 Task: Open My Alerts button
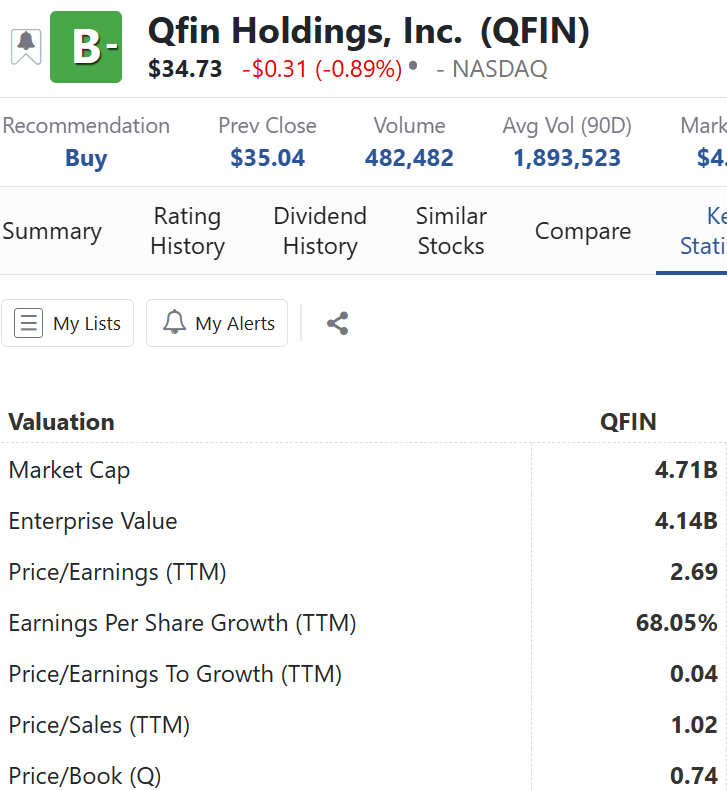click(217, 323)
